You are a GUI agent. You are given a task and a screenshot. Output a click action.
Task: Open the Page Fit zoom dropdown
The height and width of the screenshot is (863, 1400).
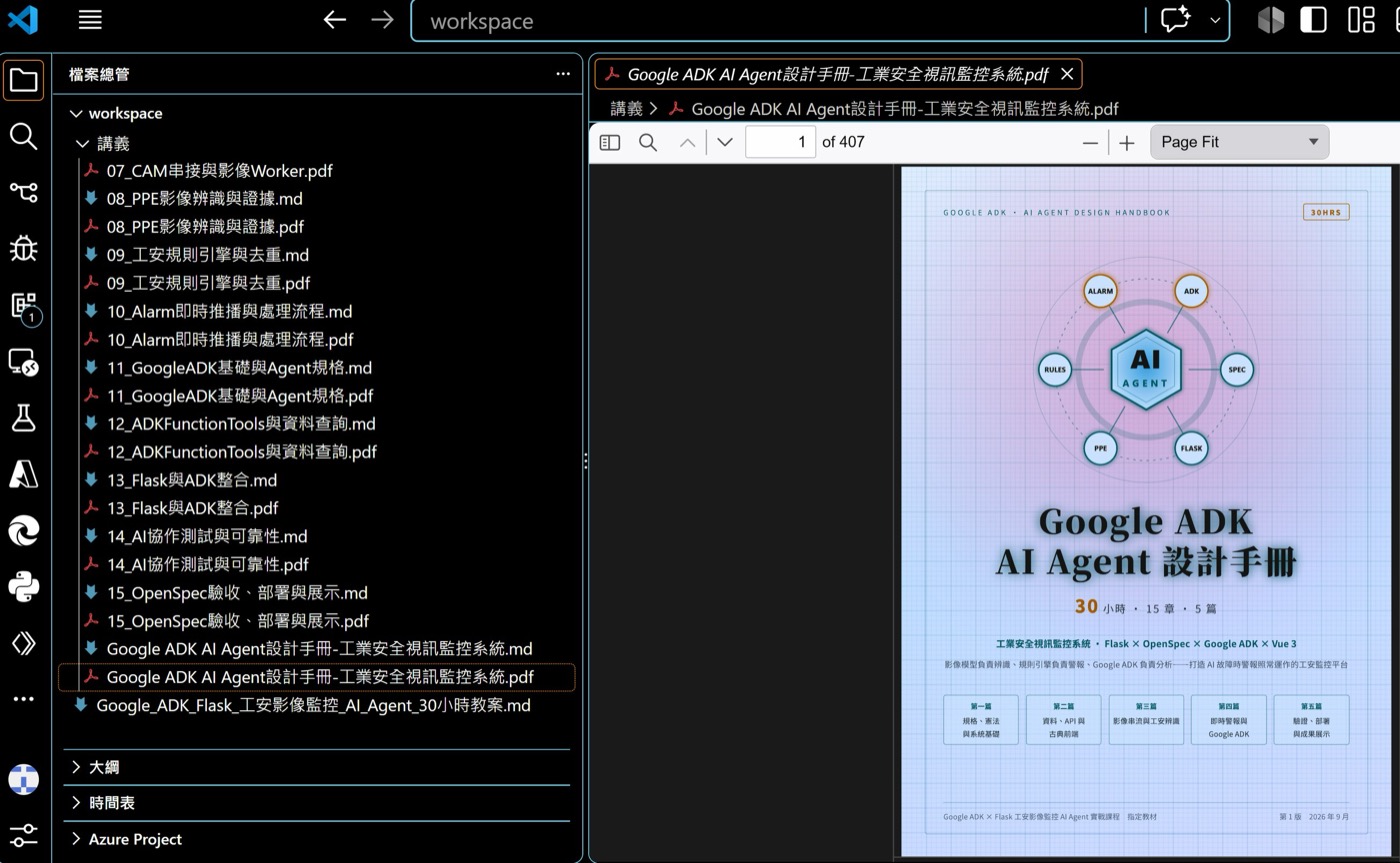tap(1240, 142)
